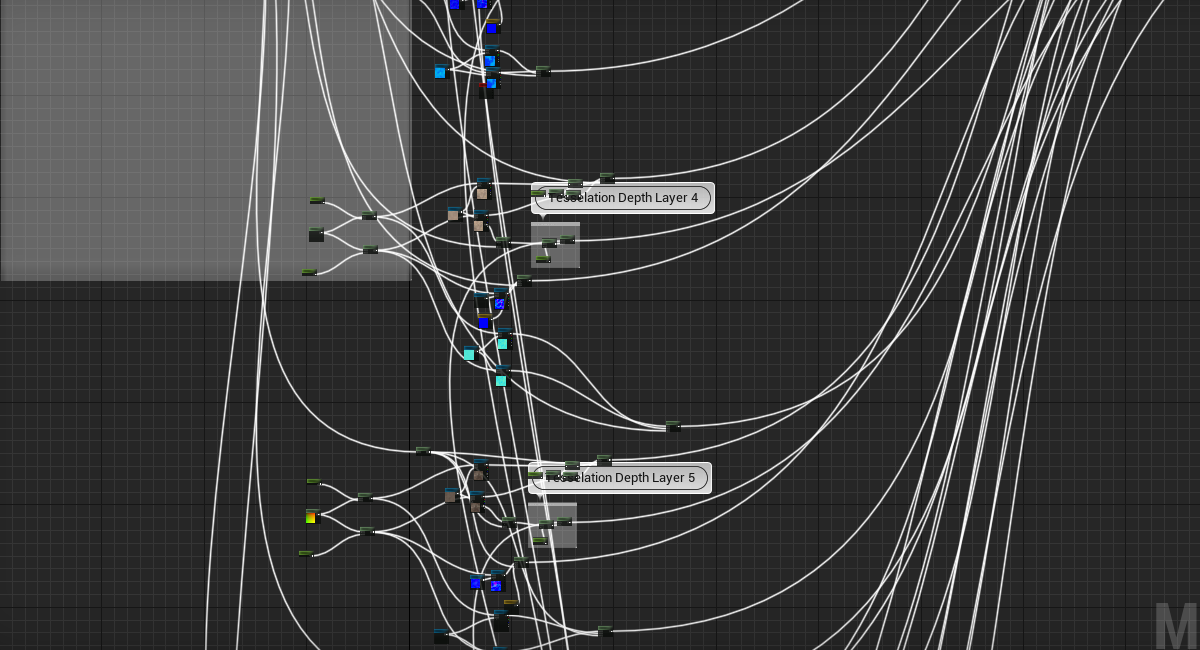Select the leftmost cyan texture node

click(x=471, y=354)
